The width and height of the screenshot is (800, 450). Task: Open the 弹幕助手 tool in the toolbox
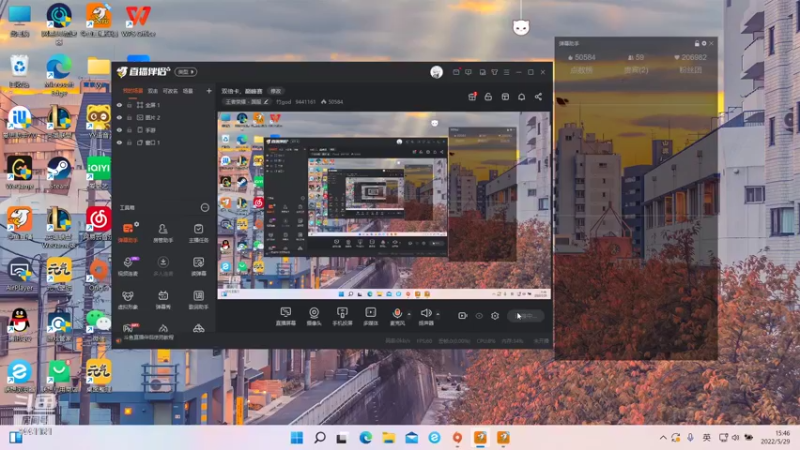click(128, 232)
